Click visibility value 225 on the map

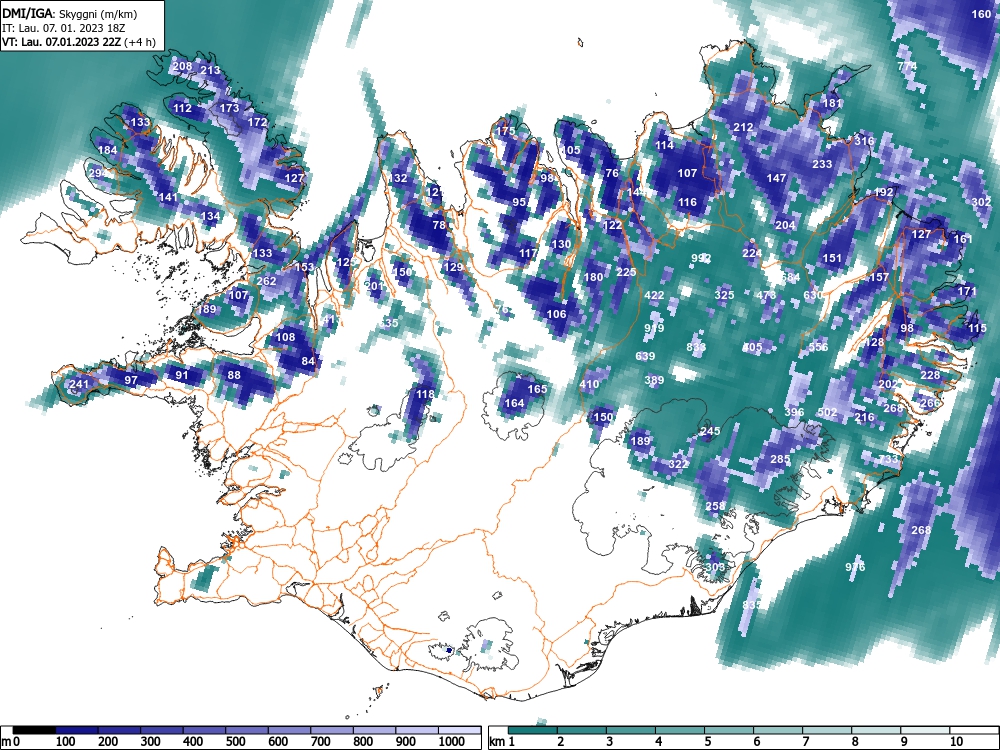627,272
